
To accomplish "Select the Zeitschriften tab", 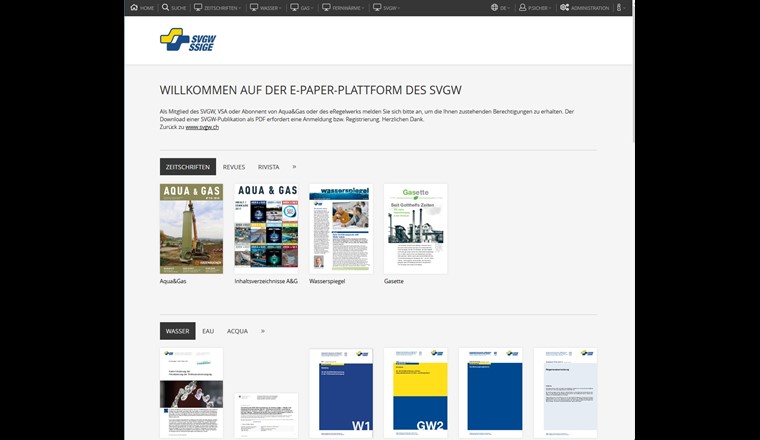I will [188, 167].
